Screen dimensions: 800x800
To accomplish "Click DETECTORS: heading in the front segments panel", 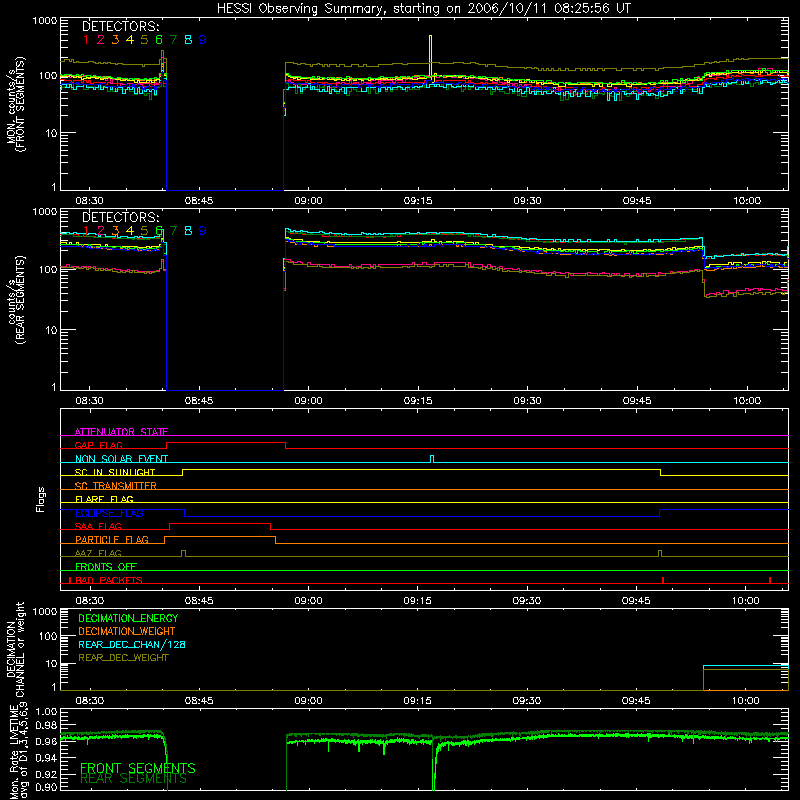I will coord(121,26).
